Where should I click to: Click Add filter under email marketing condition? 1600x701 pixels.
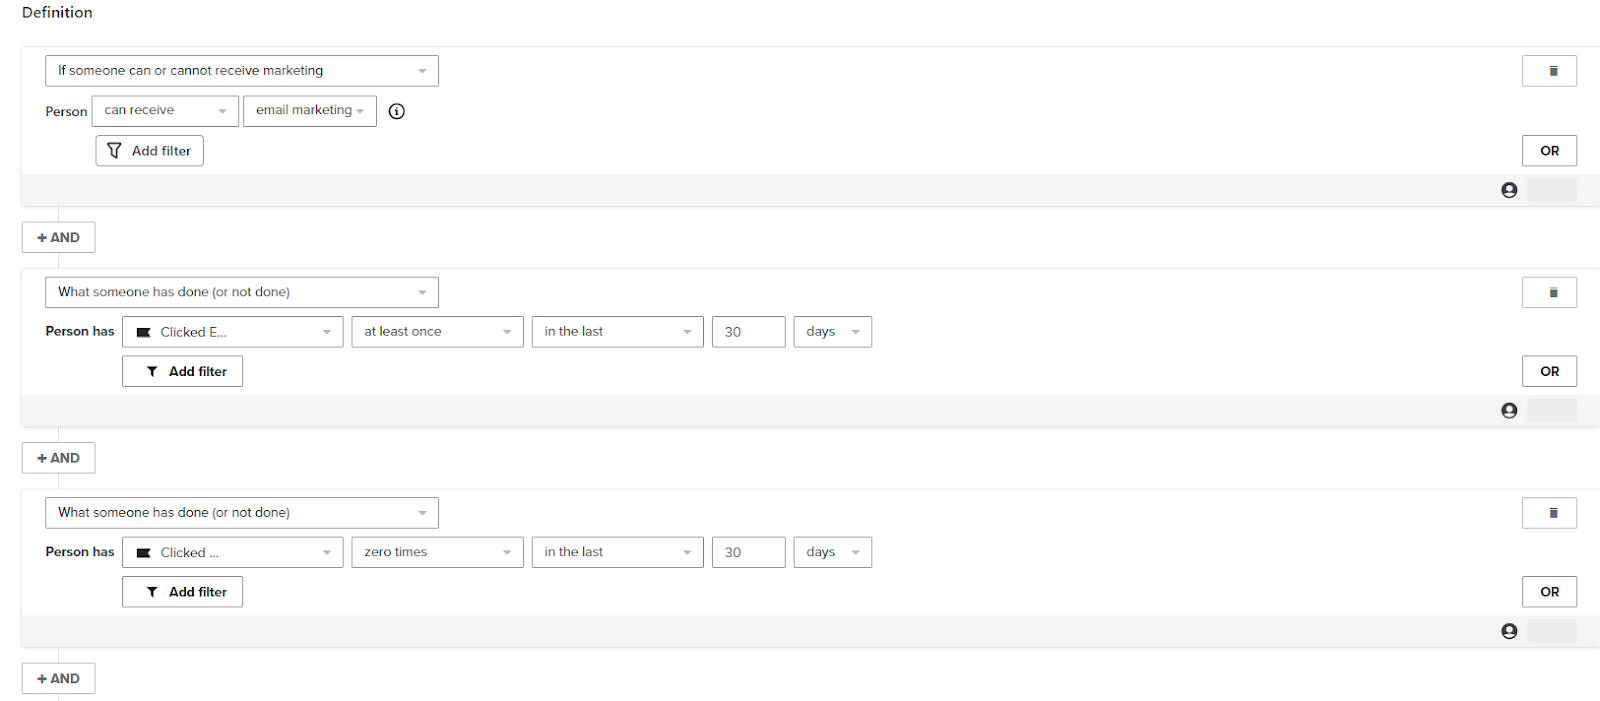point(149,151)
